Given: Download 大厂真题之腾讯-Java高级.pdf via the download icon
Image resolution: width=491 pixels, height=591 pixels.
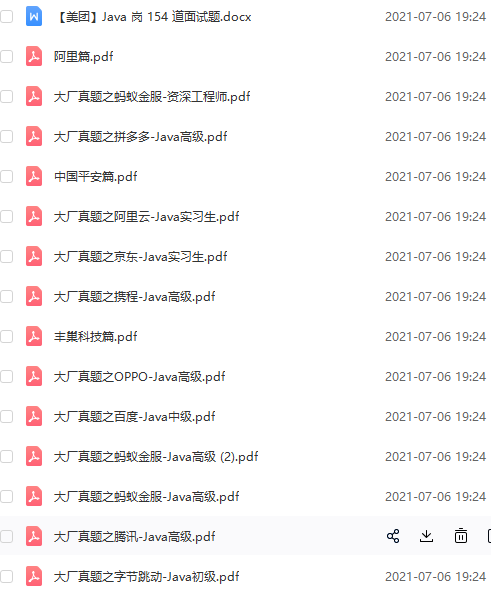Looking at the screenshot, I should pyautogui.click(x=426, y=536).
